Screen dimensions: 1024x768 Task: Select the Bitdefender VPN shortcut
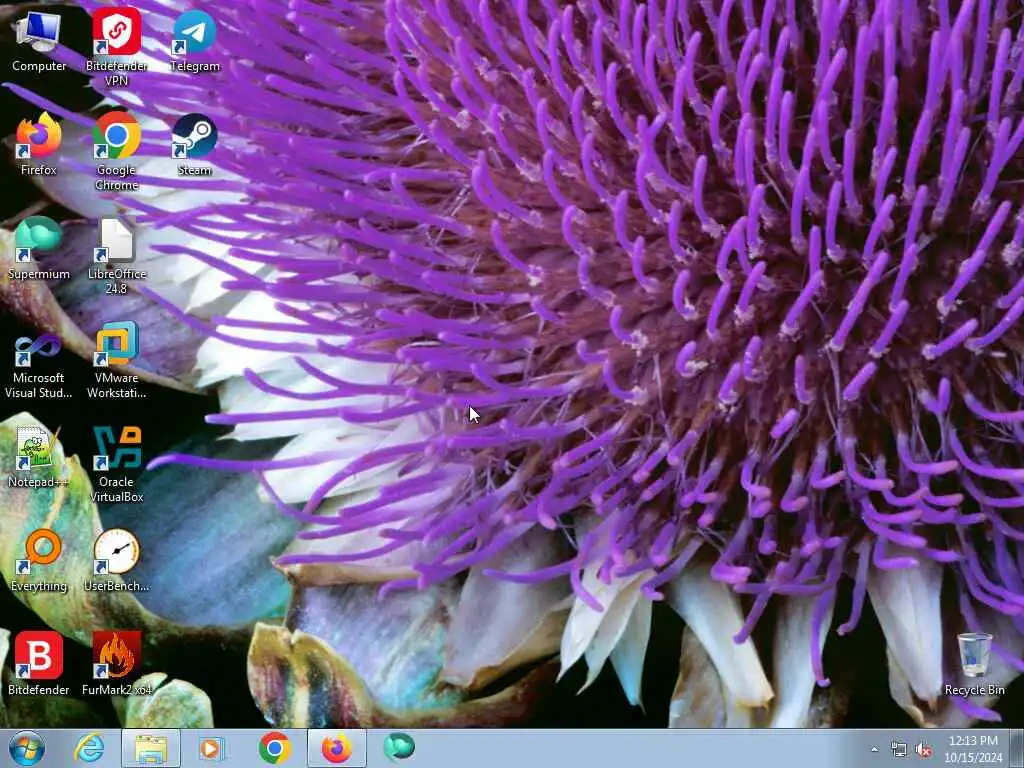(116, 47)
